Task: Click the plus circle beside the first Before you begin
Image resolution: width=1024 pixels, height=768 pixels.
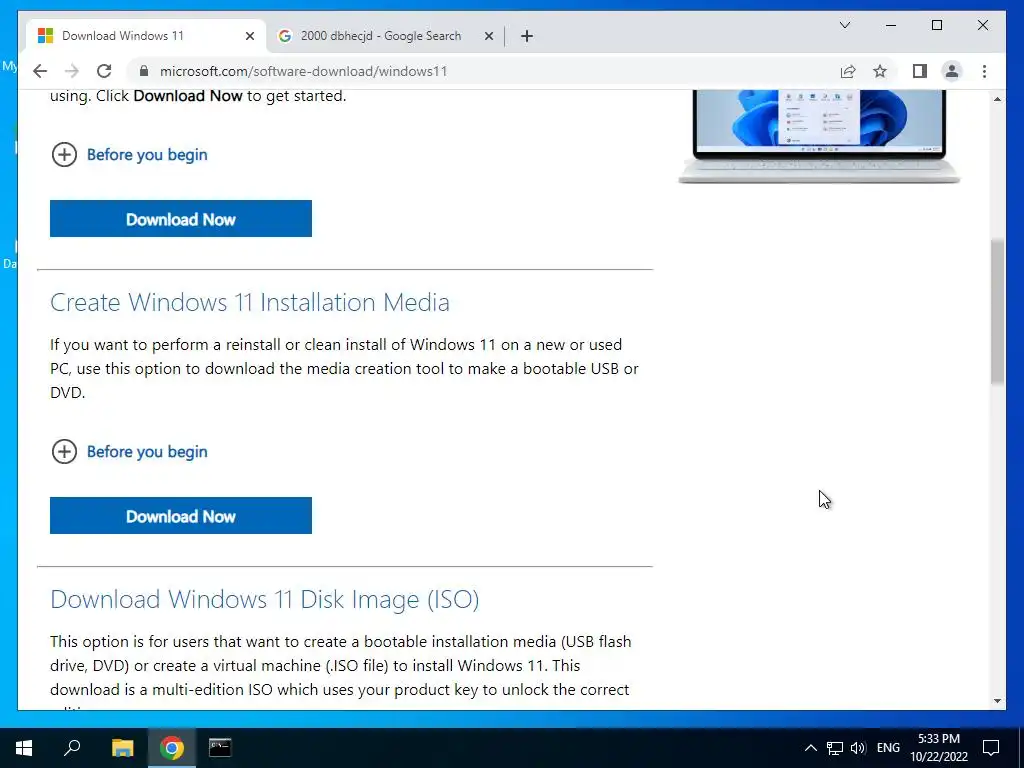Action: coord(64,155)
